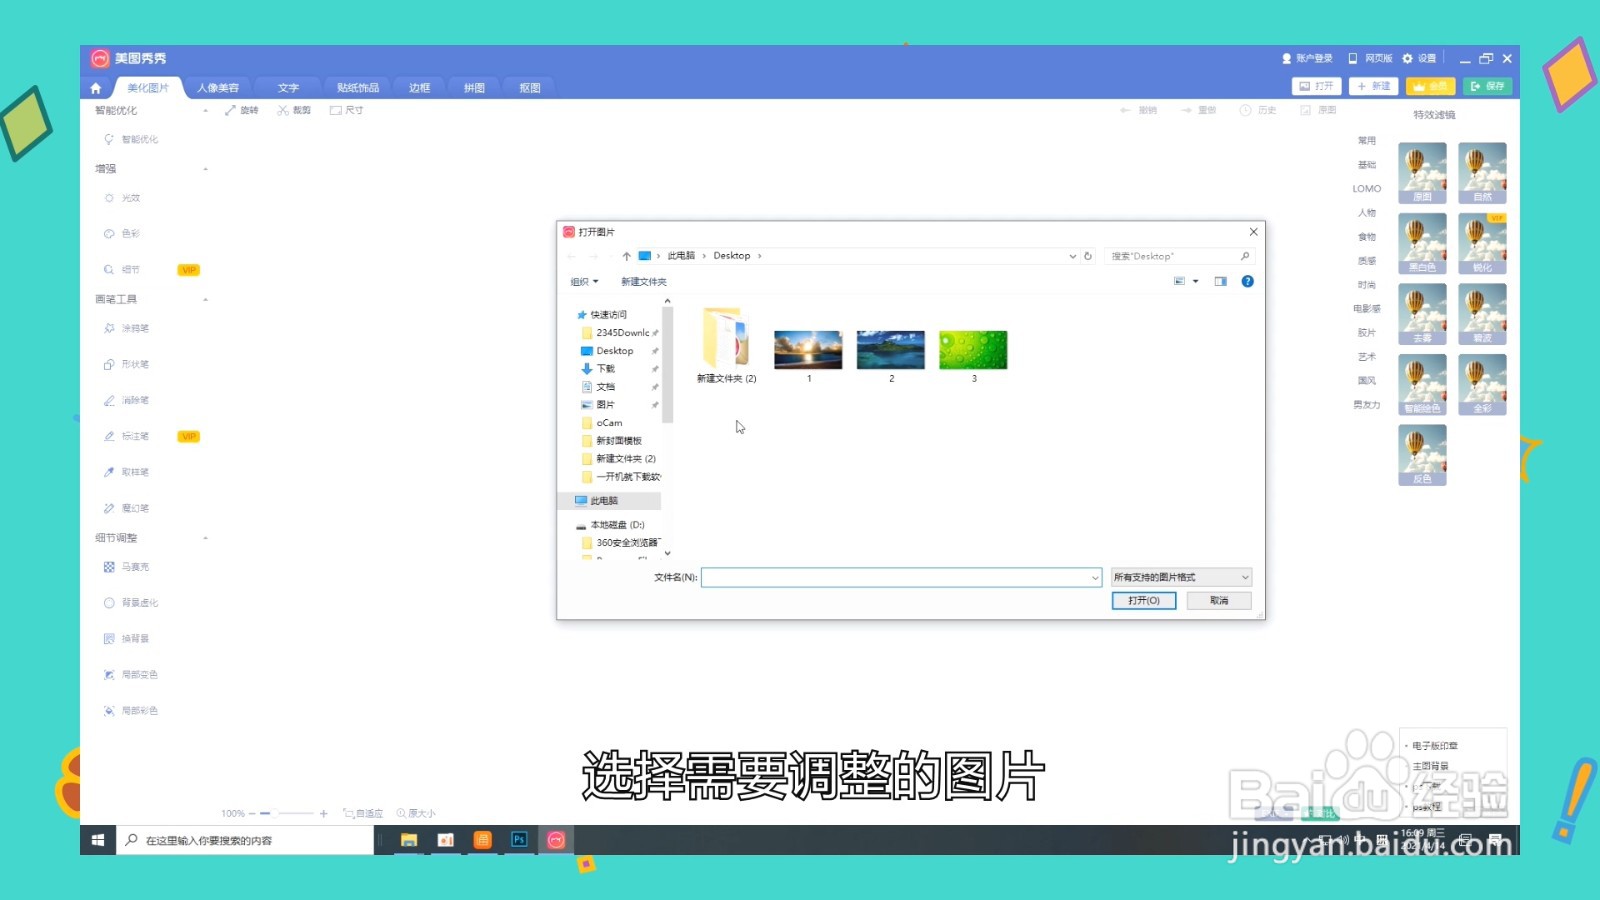Open the 尺寸 size tool
This screenshot has height=900, width=1600.
pyautogui.click(x=346, y=110)
